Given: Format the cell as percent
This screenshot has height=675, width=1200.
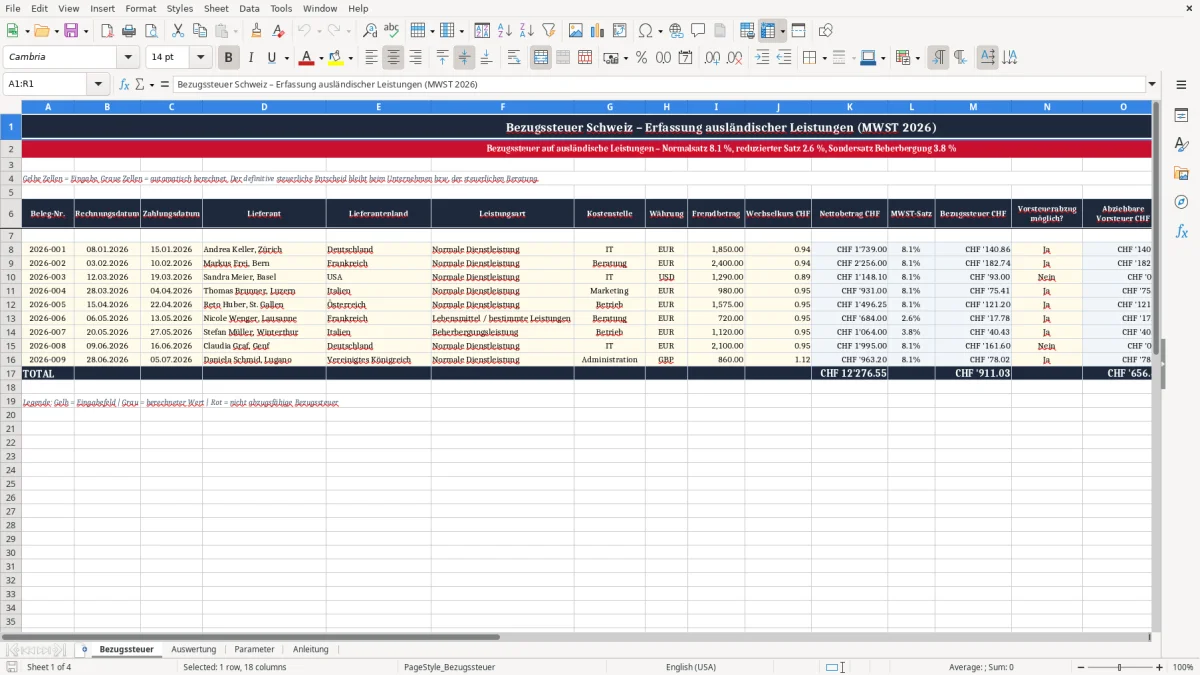Looking at the screenshot, I should 641,58.
